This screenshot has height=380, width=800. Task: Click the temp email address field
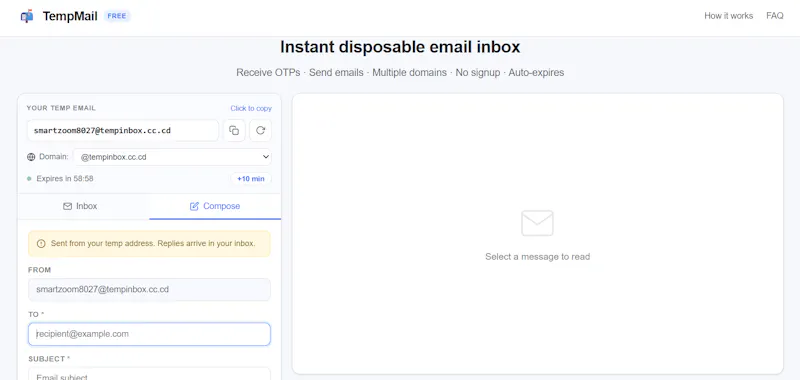pos(123,131)
